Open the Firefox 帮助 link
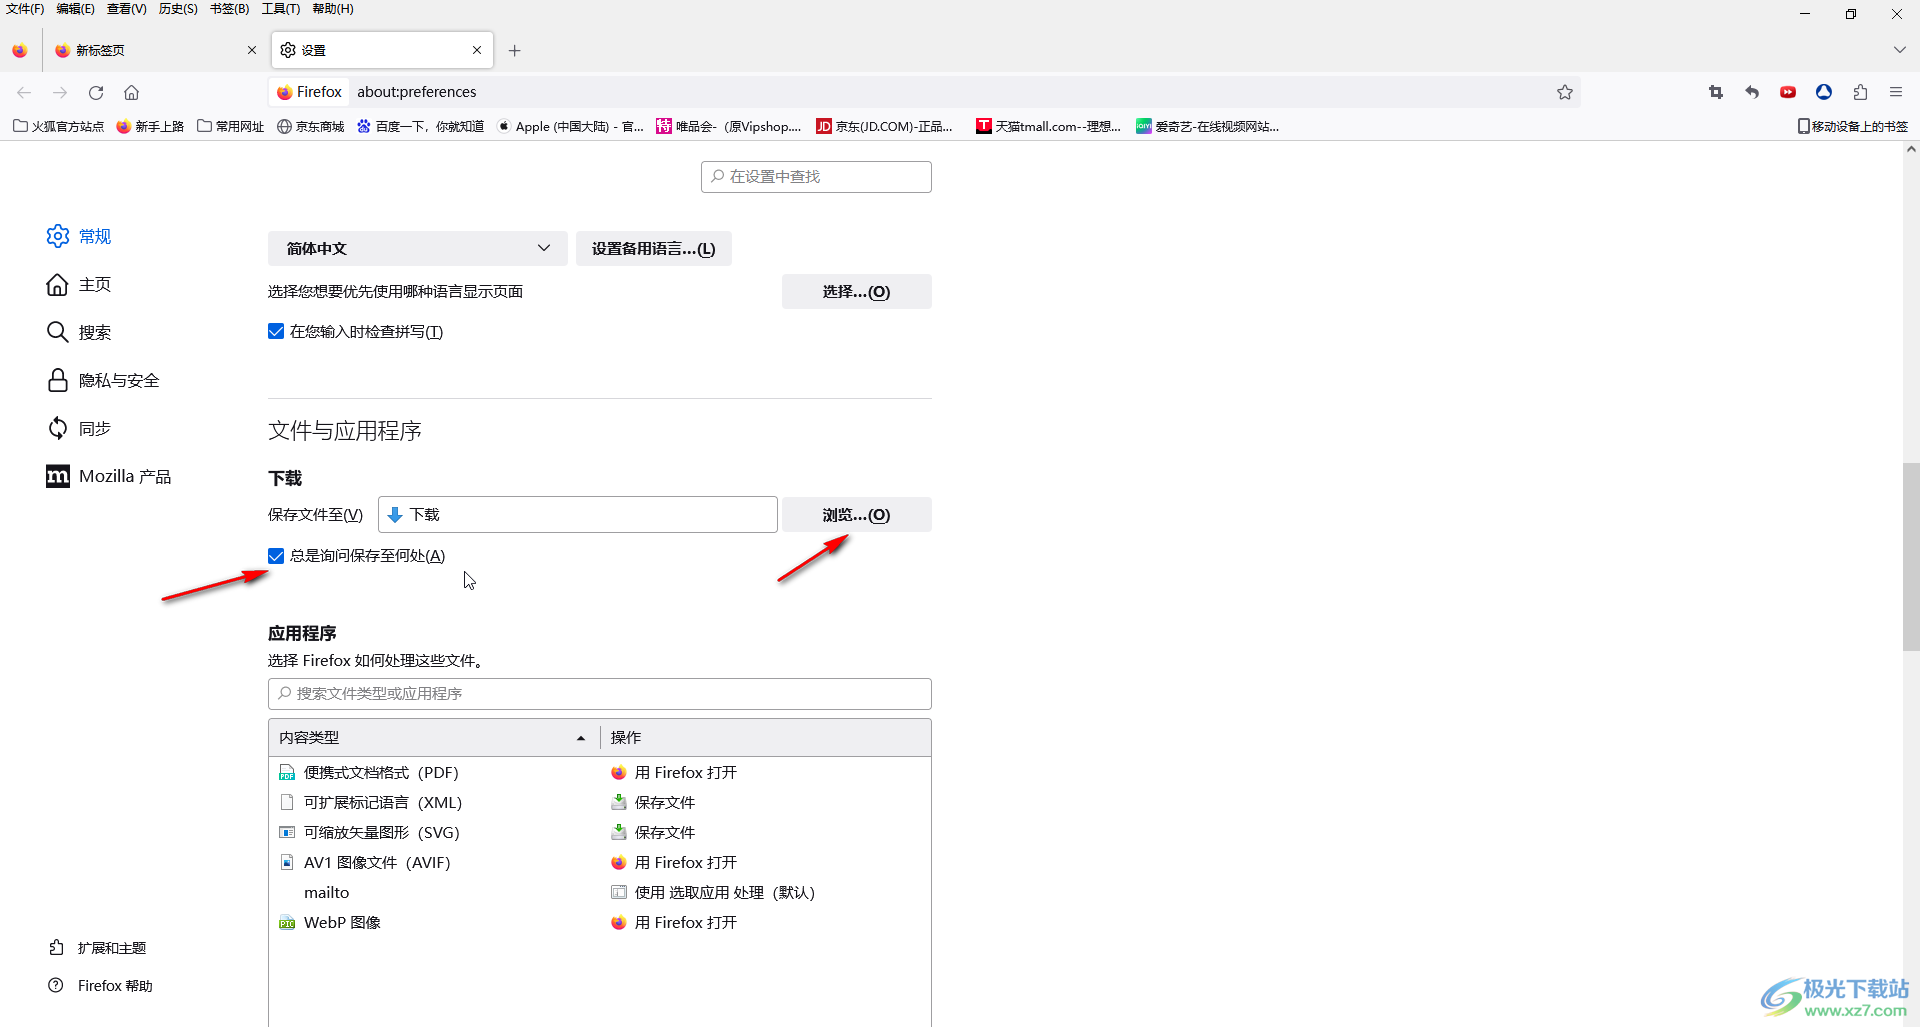 (100, 985)
